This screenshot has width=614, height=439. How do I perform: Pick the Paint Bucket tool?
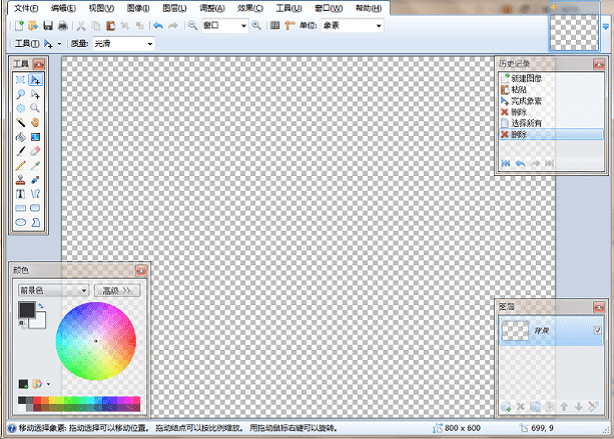click(20, 136)
